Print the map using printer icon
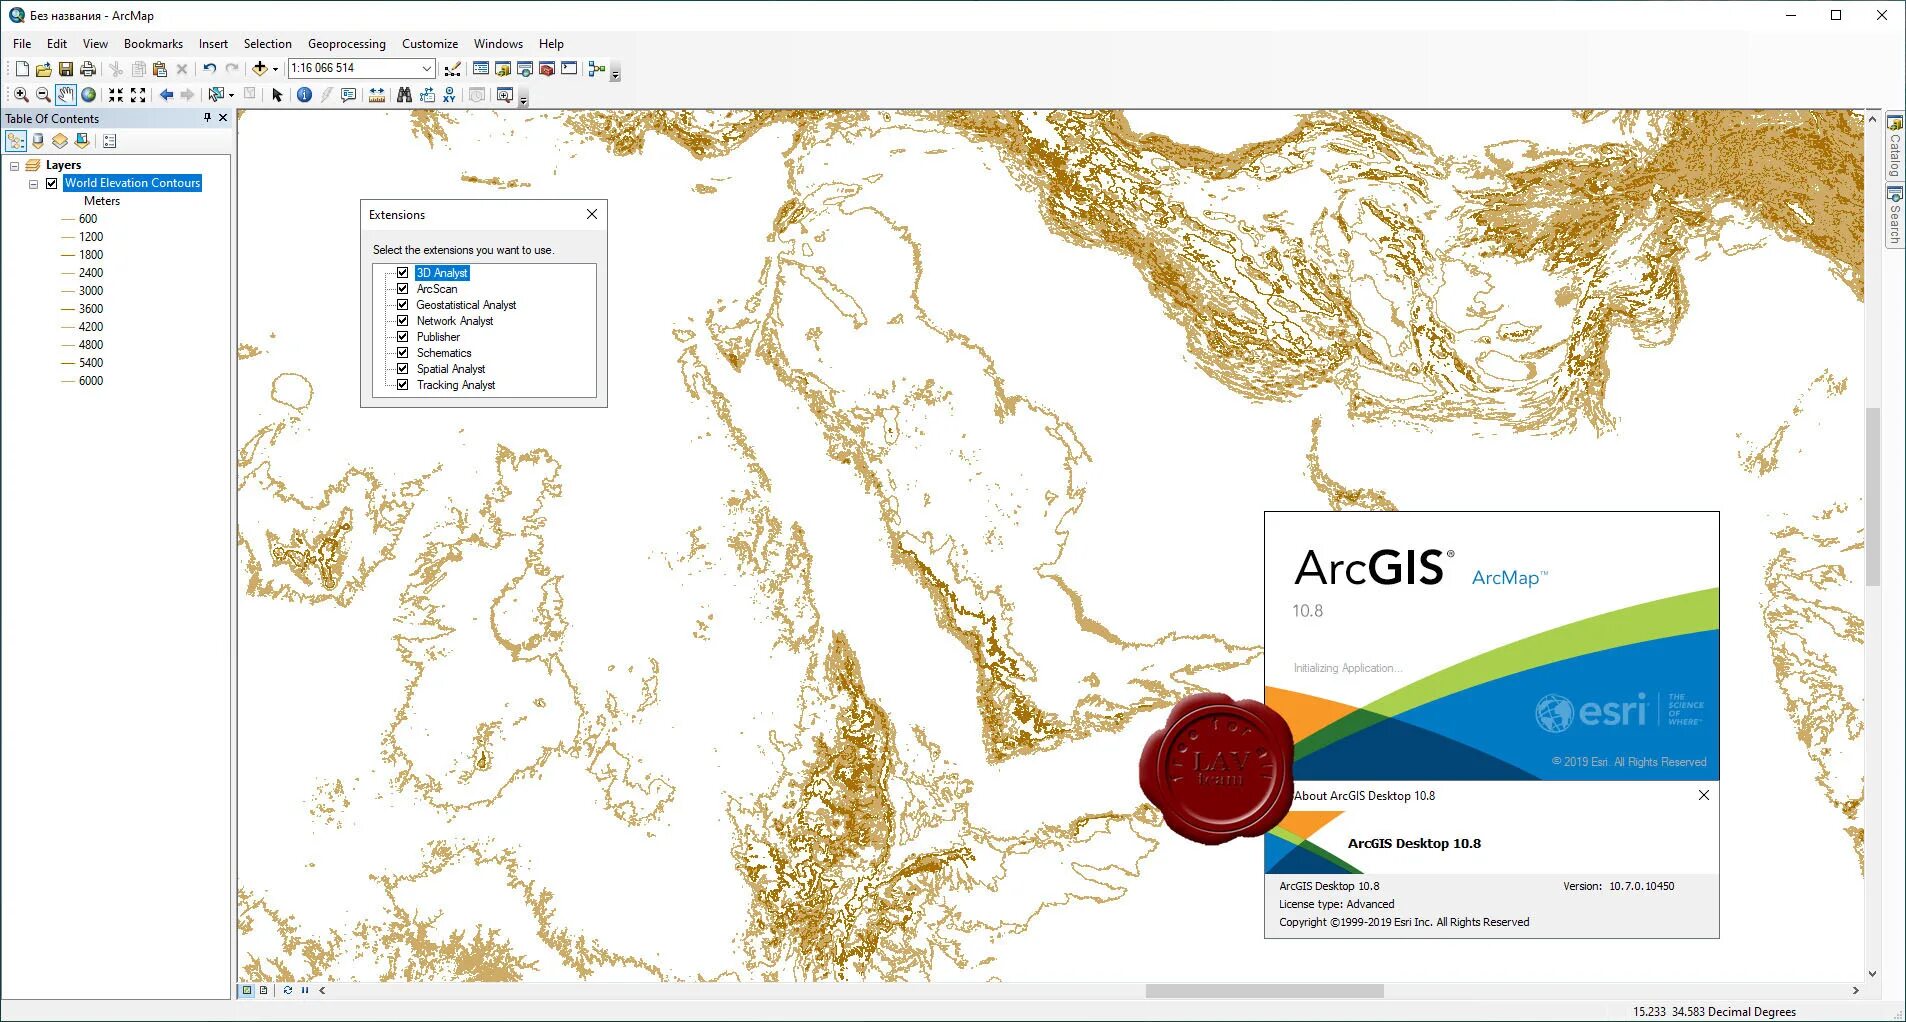The width and height of the screenshot is (1906, 1022). [x=88, y=69]
